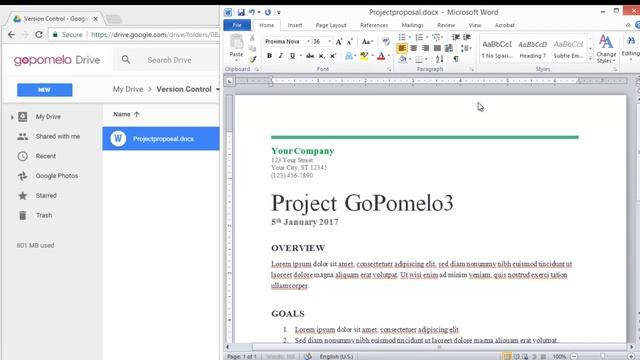Switch to the Insert ribbon tab

[x=295, y=25]
